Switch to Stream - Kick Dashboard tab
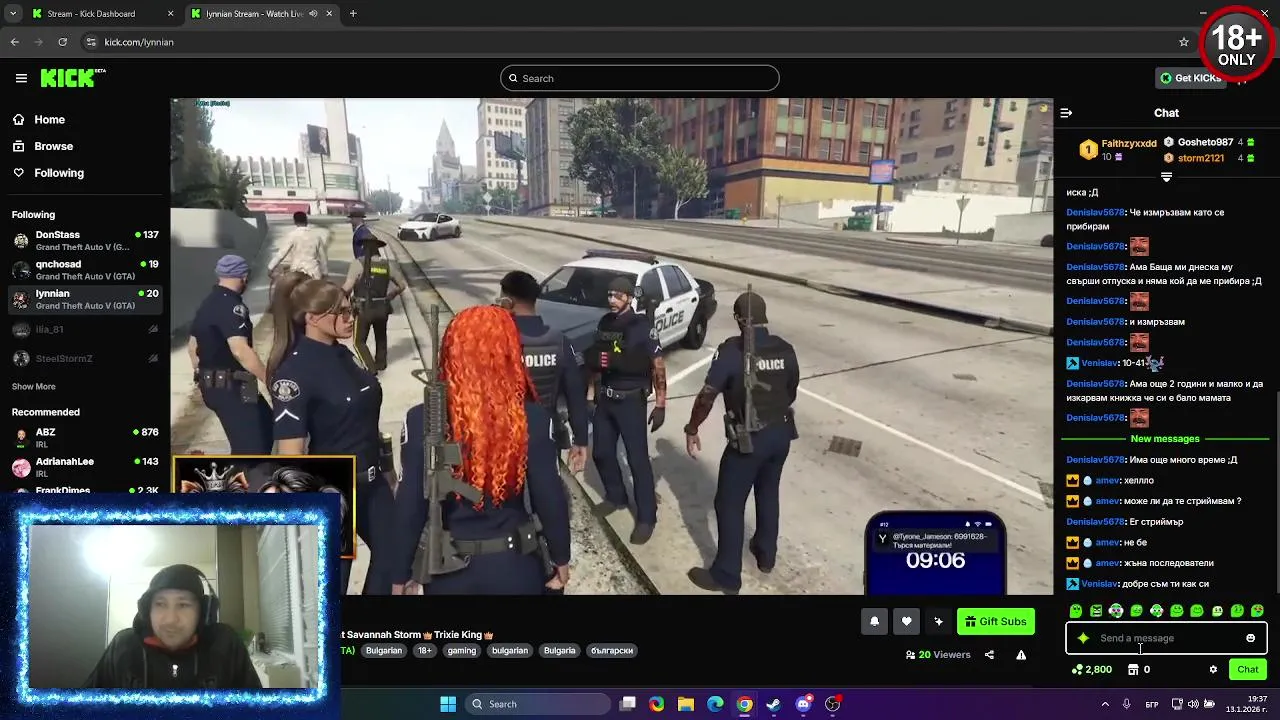Screen dimensions: 1280x720 coord(100,14)
